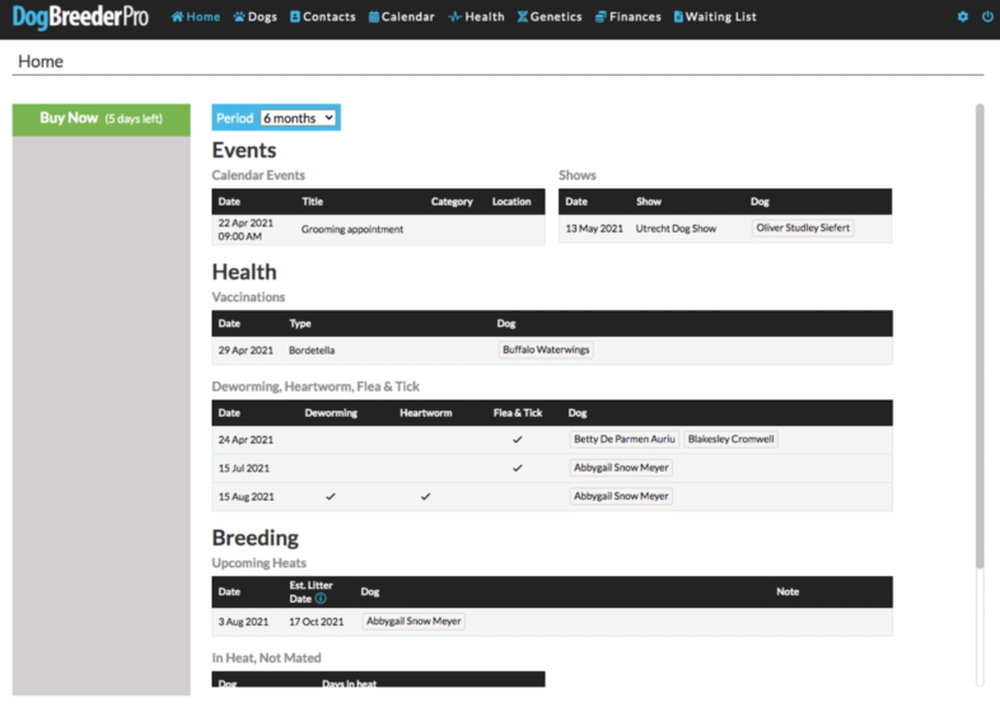Log out using the power icon
This screenshot has width=1000, height=704.
(x=987, y=17)
